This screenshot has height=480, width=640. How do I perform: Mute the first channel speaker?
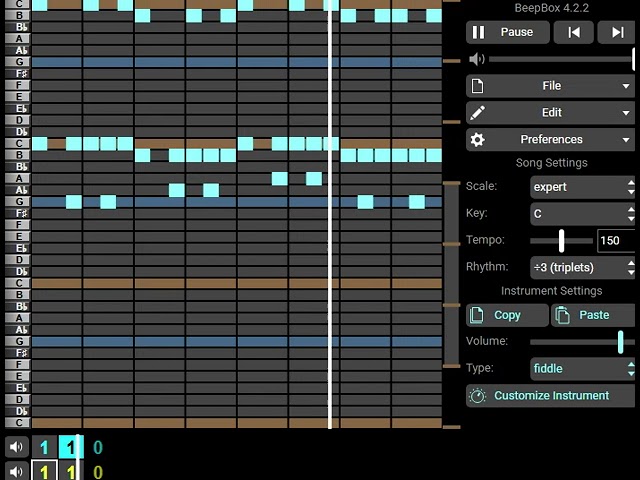[16, 447]
